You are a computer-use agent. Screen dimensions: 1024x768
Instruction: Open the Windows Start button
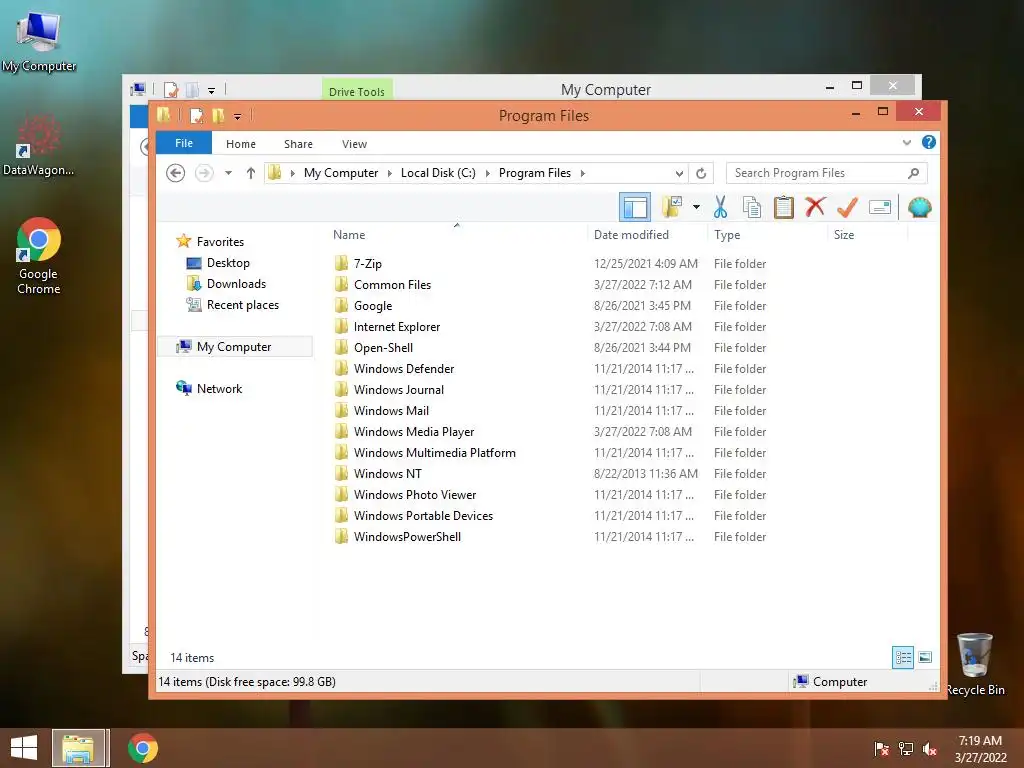pos(24,748)
